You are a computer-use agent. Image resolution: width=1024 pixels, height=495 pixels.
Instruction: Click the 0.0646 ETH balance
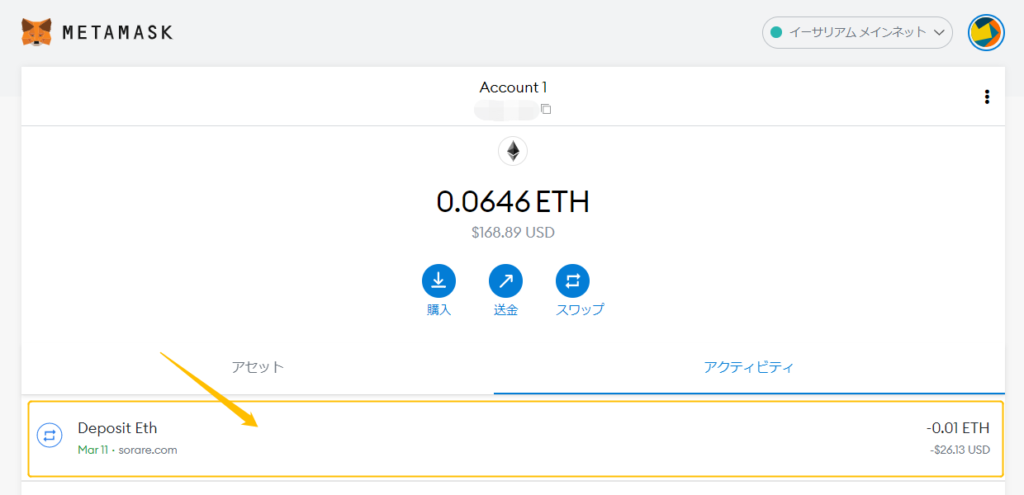[x=513, y=202]
